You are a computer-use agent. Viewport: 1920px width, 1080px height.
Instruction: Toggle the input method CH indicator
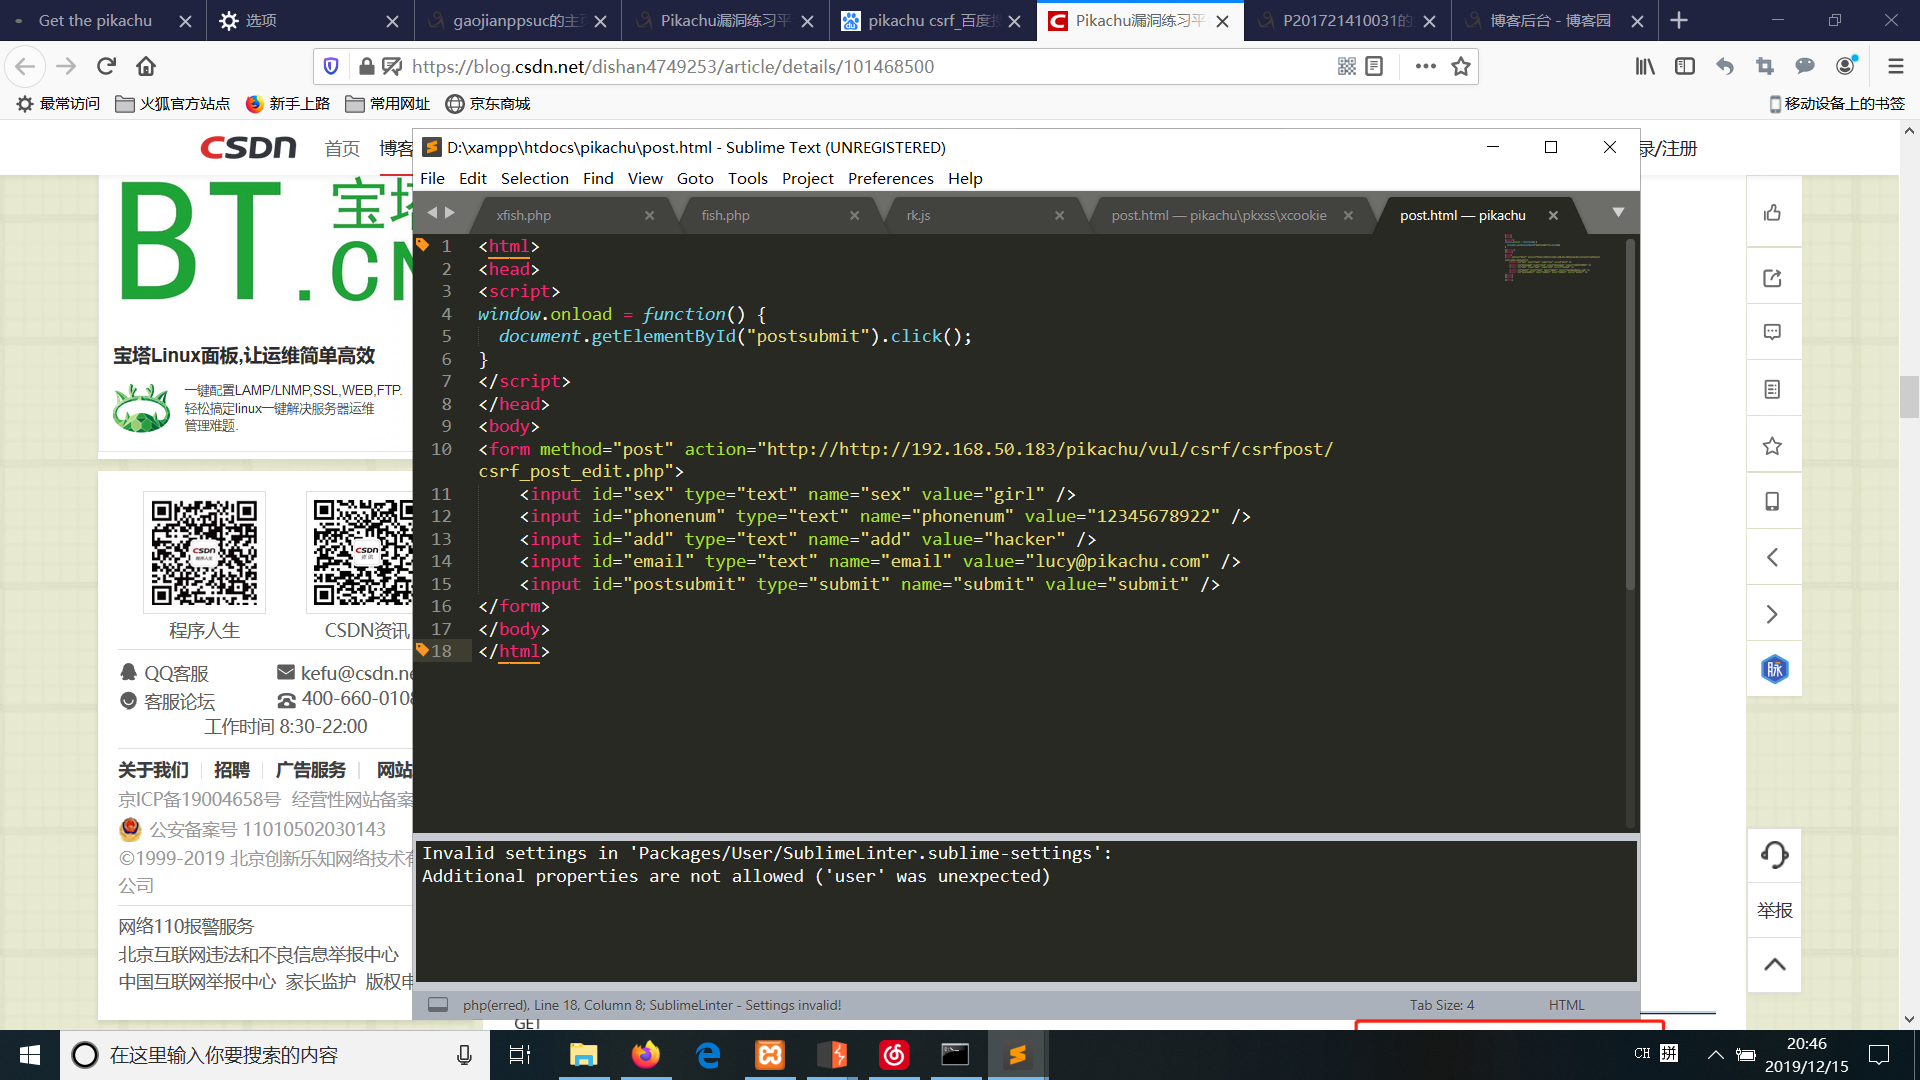coord(1642,1054)
